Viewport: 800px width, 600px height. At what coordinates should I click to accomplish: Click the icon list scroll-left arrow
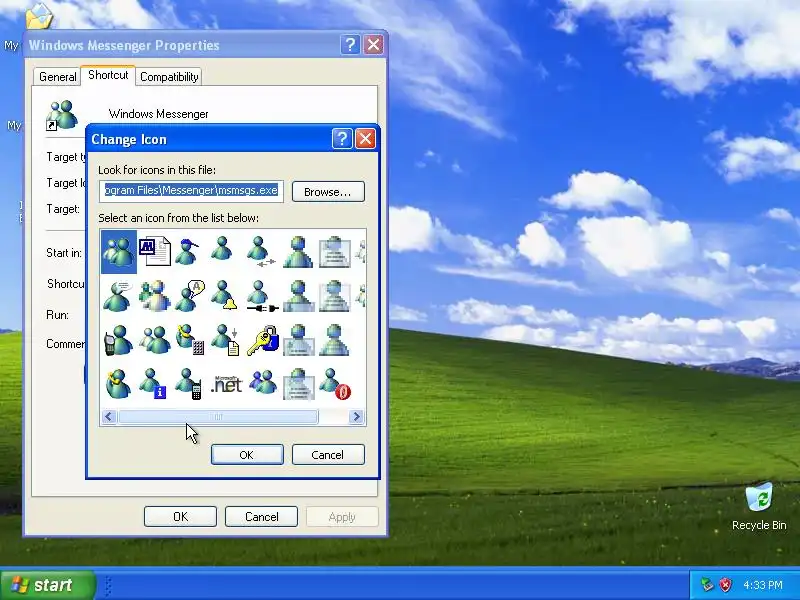pyautogui.click(x=108, y=417)
